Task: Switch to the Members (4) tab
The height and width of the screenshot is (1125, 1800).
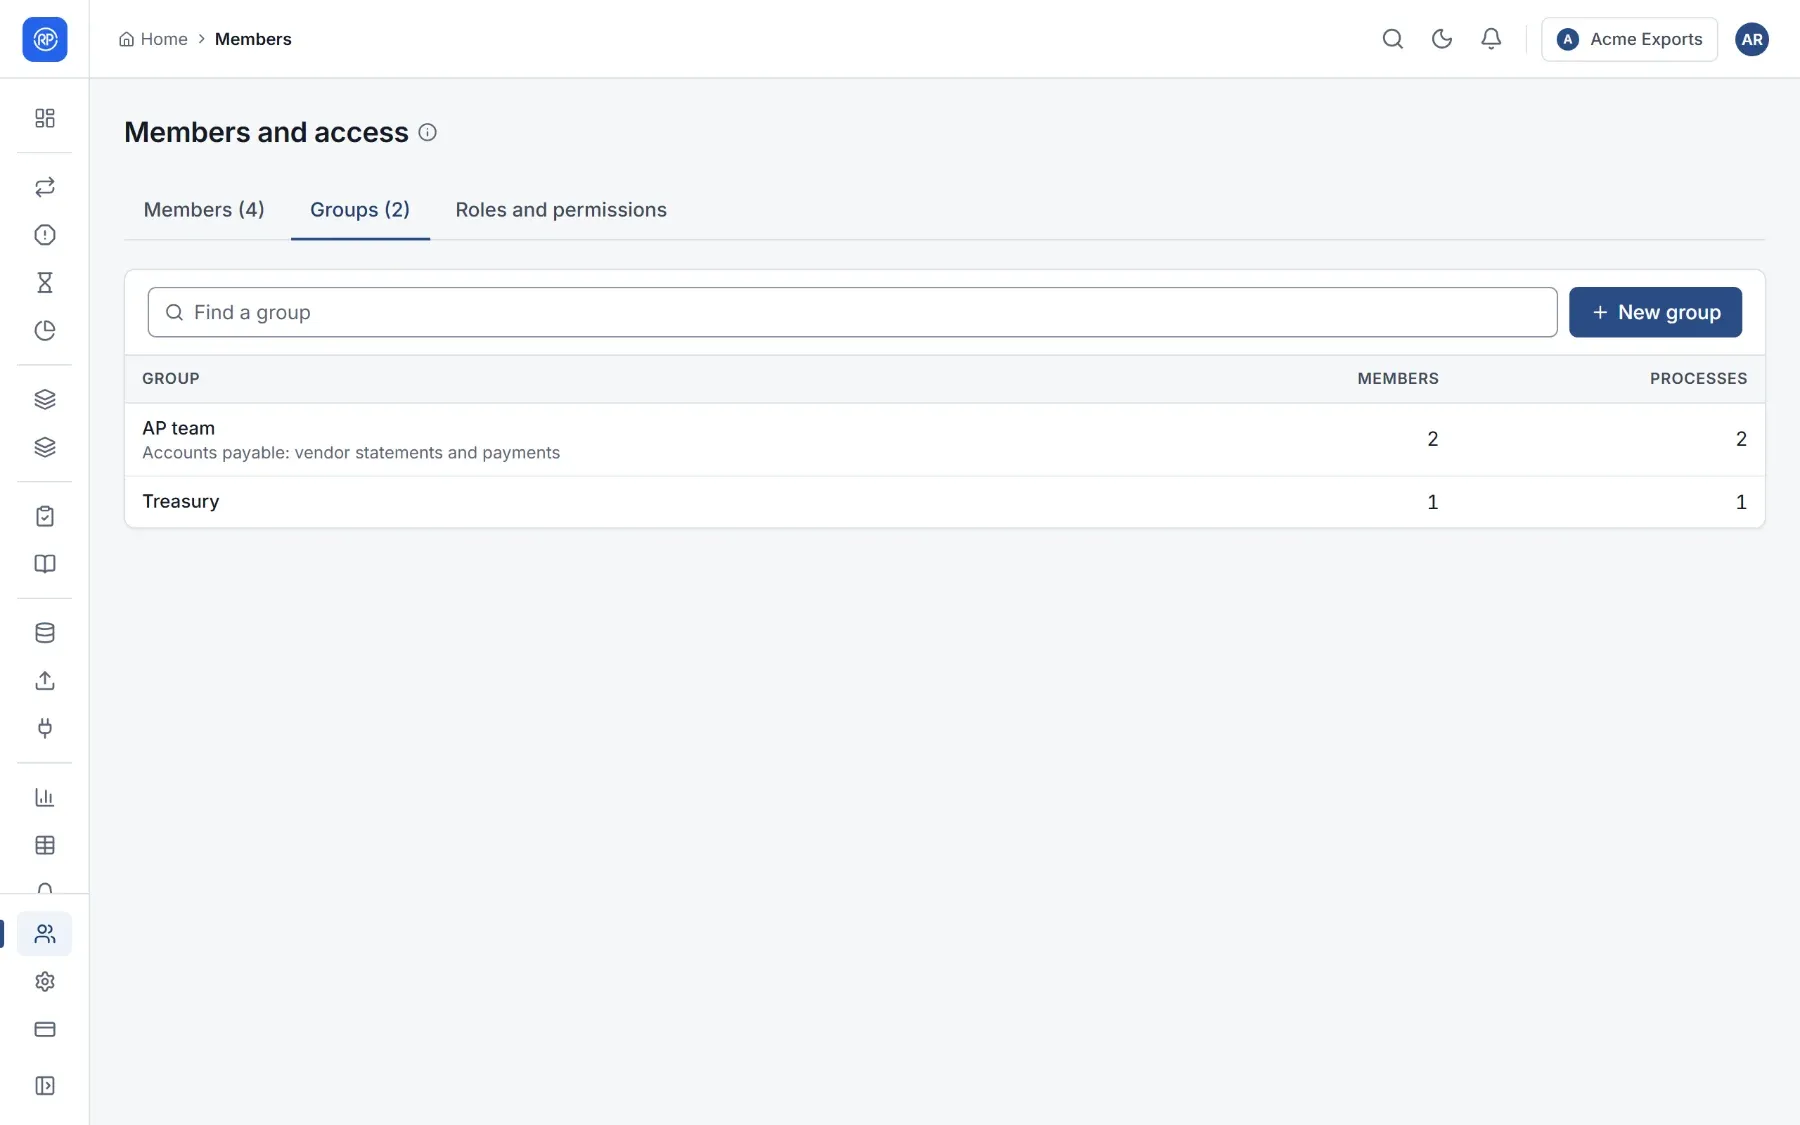Action: tap(204, 210)
